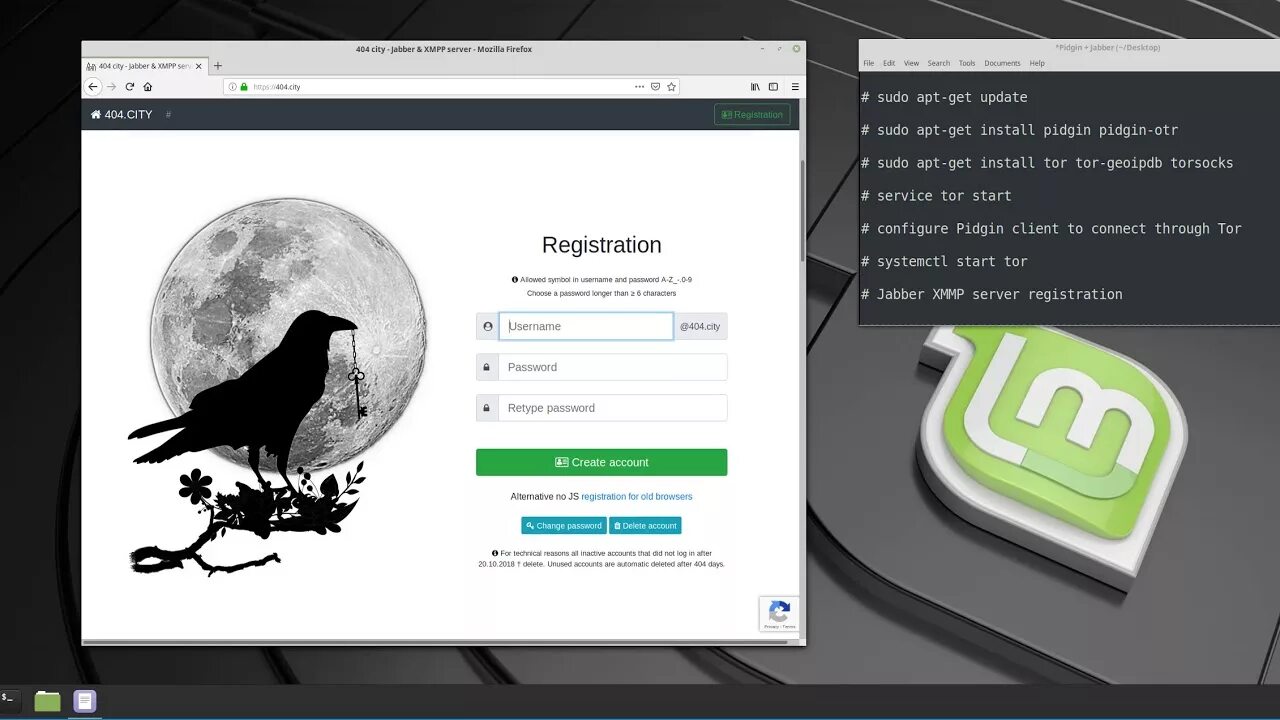
Task: Click the user icon beside Username
Action: pyautogui.click(x=487, y=326)
